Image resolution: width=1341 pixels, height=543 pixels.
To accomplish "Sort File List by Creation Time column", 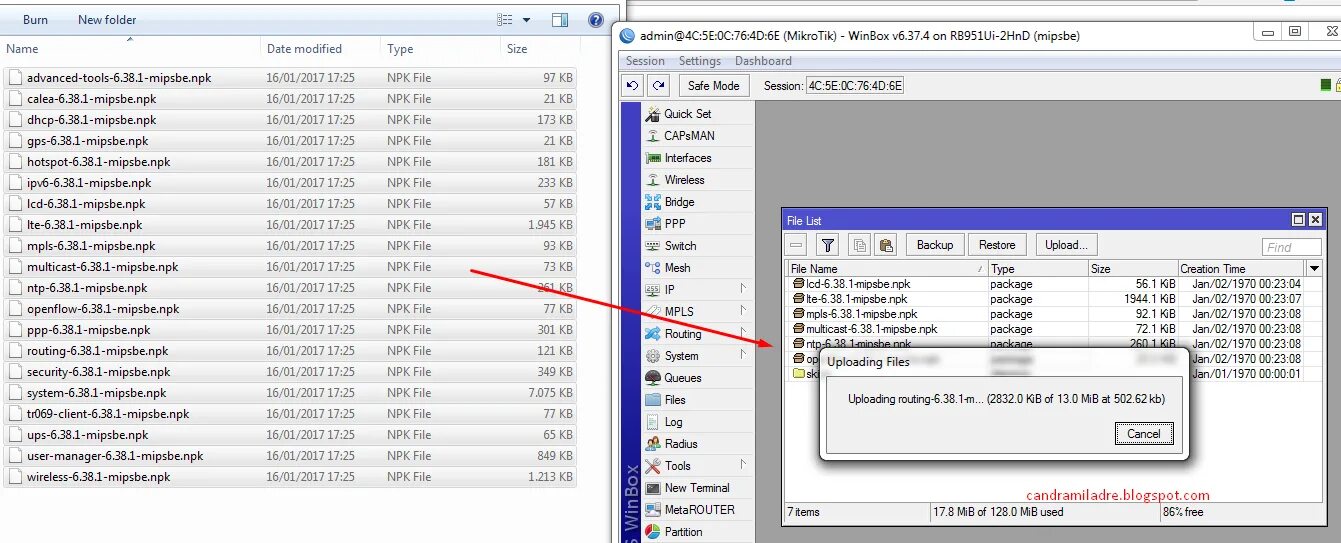I will [x=1240, y=269].
